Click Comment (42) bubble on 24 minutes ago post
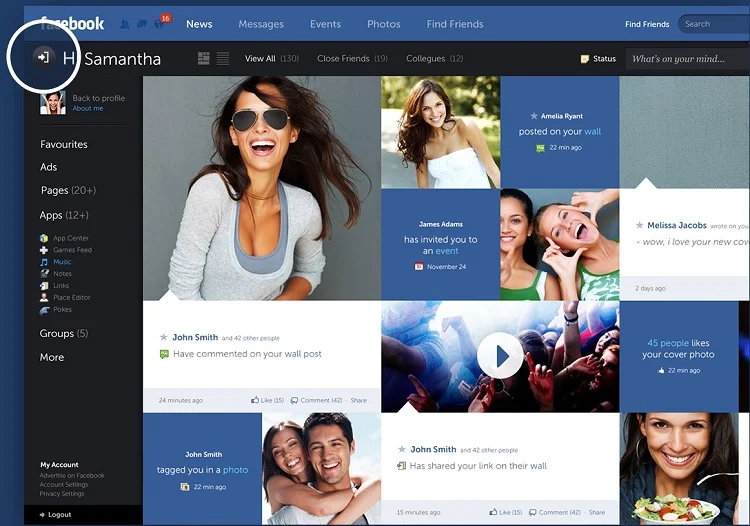The height and width of the screenshot is (526, 750). coord(294,401)
